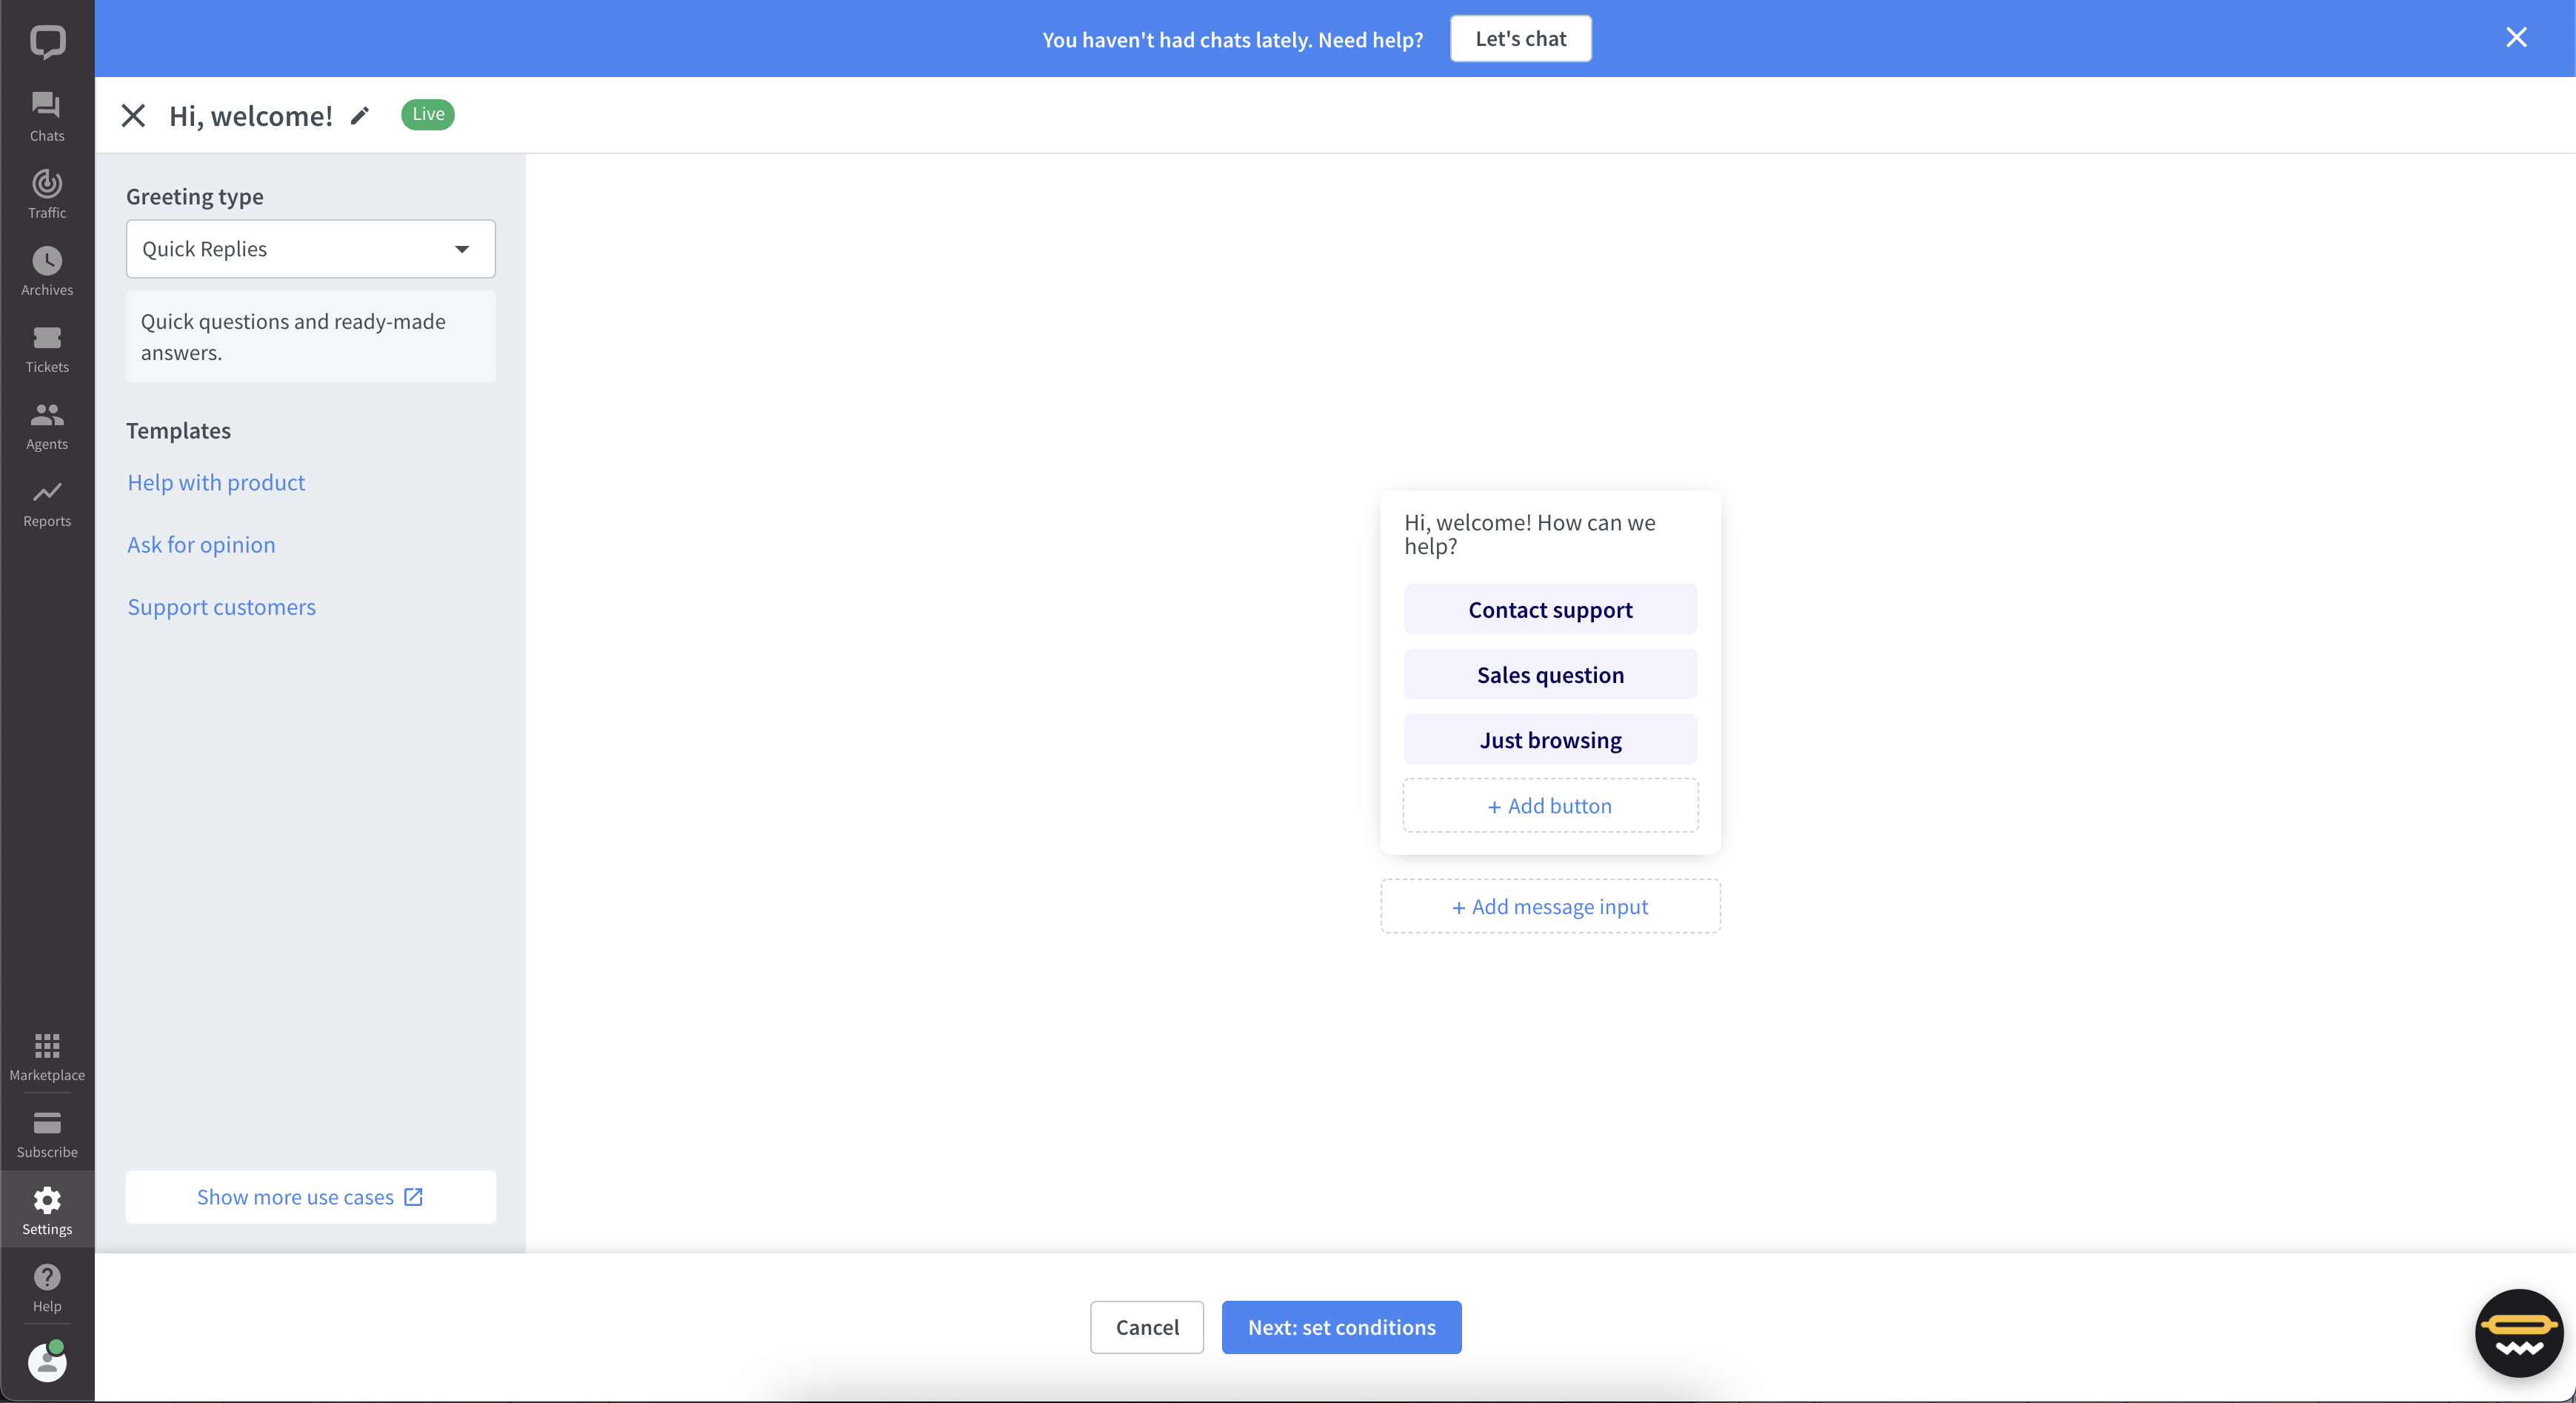Click the Live status badge
This screenshot has height=1403, width=2576.
click(x=428, y=114)
